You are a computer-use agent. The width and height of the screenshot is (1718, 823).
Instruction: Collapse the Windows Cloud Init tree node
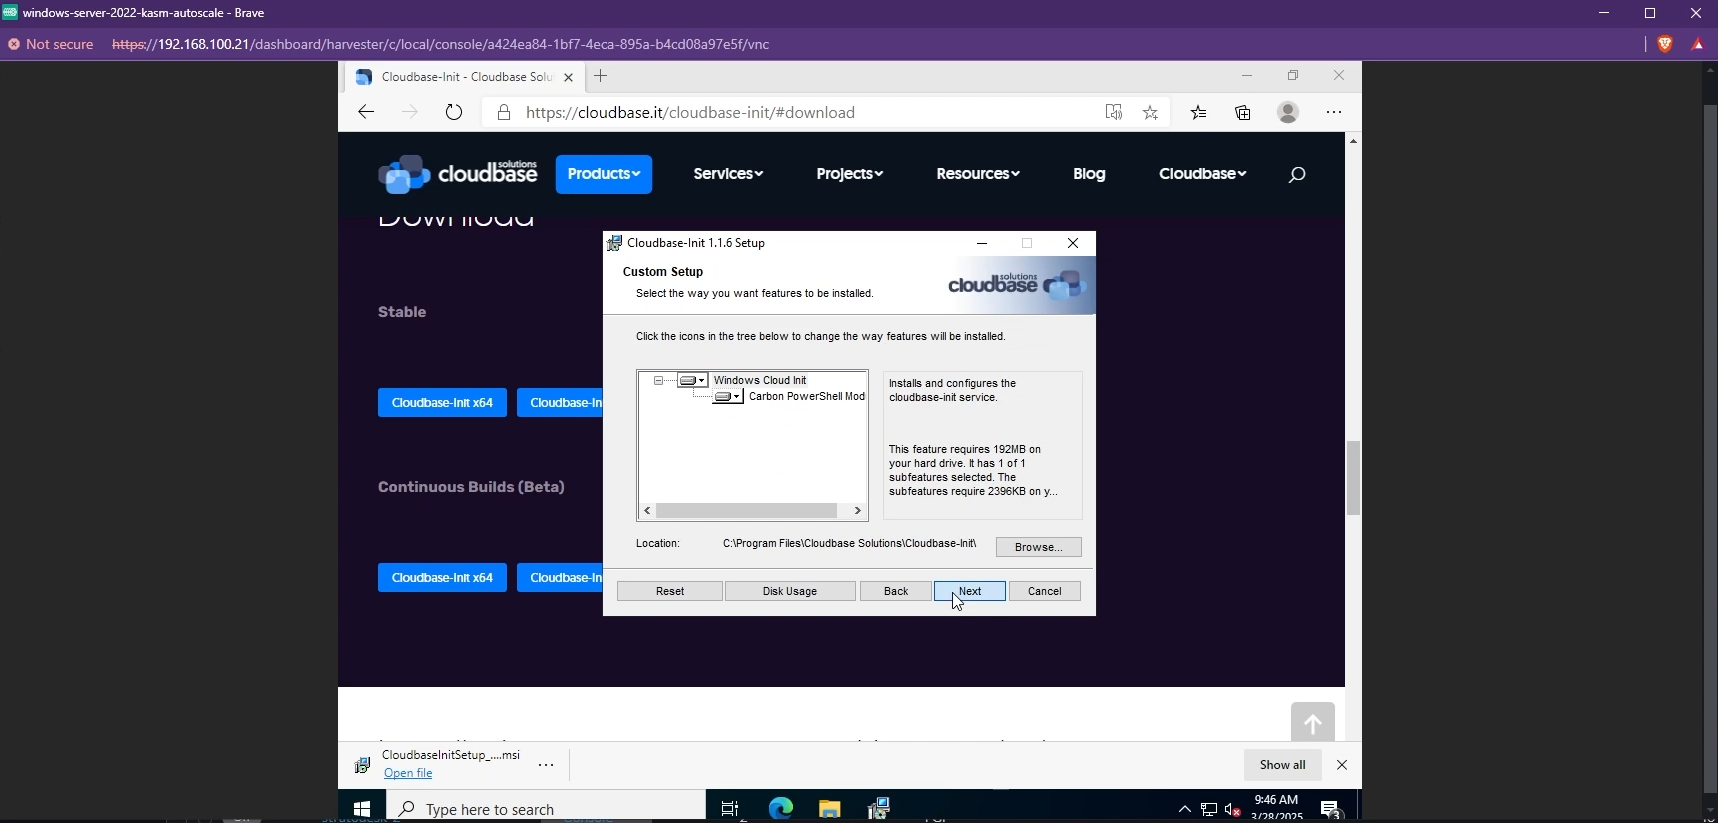(x=658, y=381)
